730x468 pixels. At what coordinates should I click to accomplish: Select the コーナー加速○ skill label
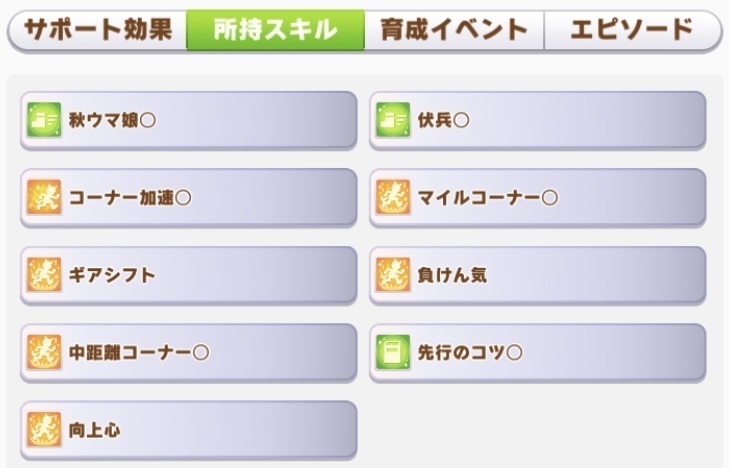pos(130,198)
